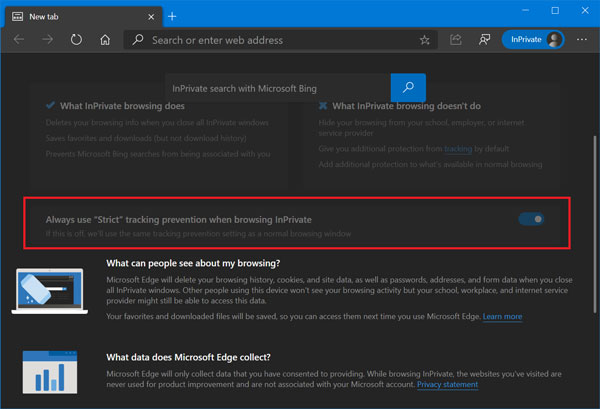Image resolution: width=600 pixels, height=409 pixels.
Task: Click the magnifier icon in address bar
Action: (137, 39)
